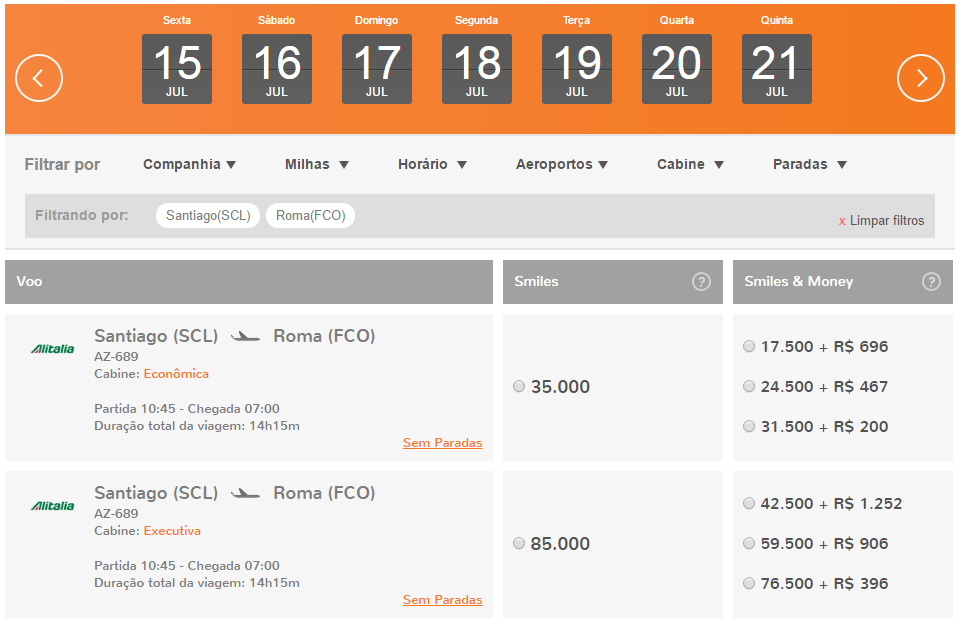
Task: Select Quarta 20 JUL date
Action: [x=677, y=68]
